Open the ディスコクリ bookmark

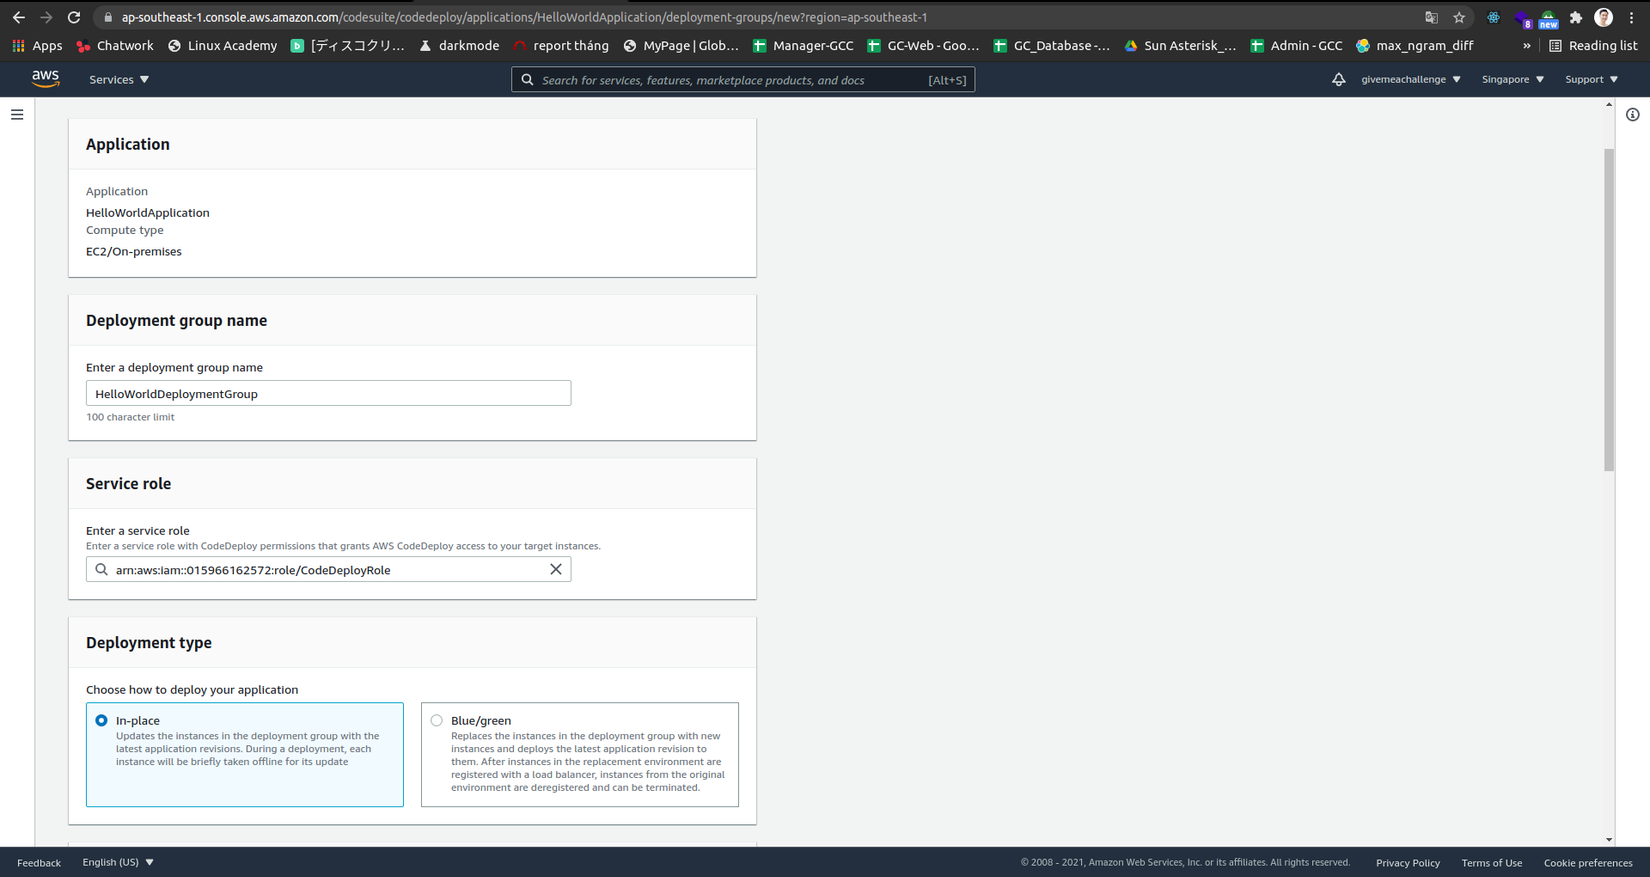point(348,45)
